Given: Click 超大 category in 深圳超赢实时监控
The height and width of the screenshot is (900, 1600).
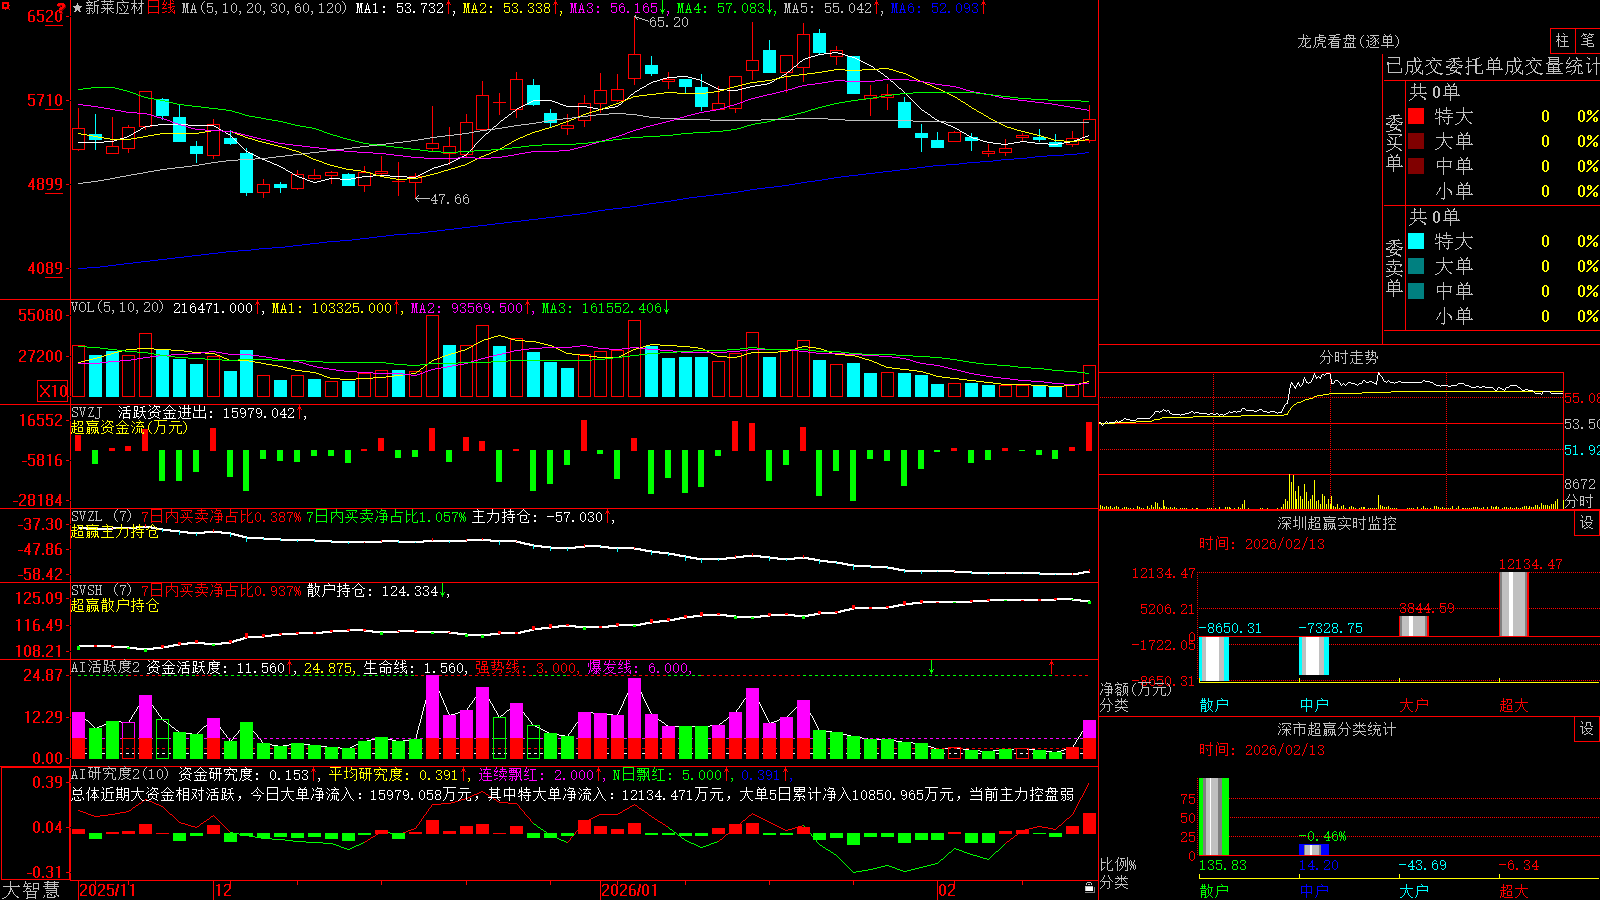Looking at the screenshot, I should click(1514, 705).
